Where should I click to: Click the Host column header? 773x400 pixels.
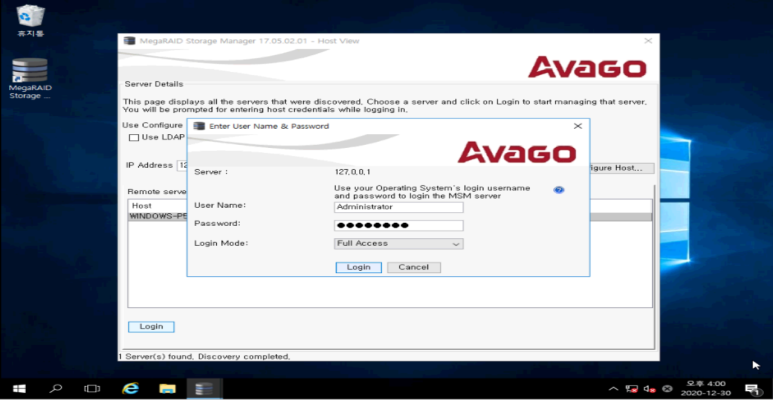pyautogui.click(x=142, y=206)
